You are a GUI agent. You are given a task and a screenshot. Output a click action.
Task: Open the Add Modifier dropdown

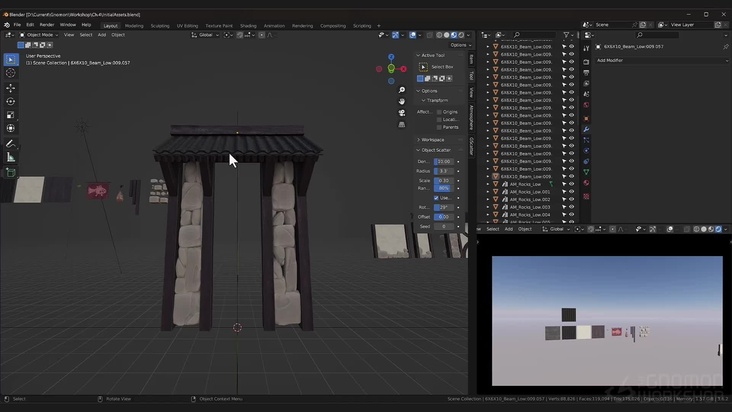(x=662, y=60)
